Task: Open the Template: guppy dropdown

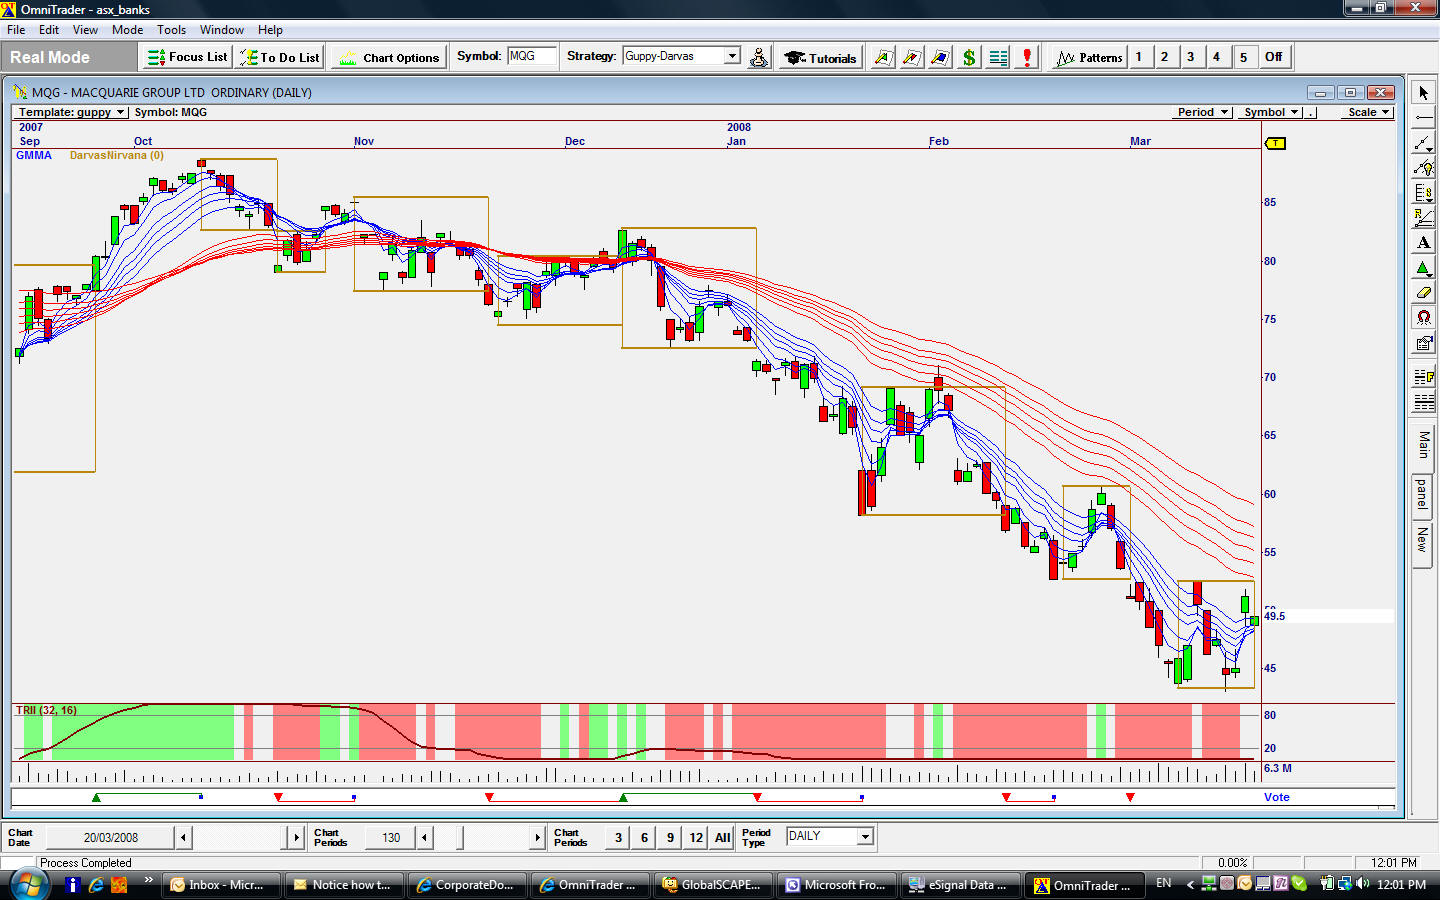Action: coord(71,112)
